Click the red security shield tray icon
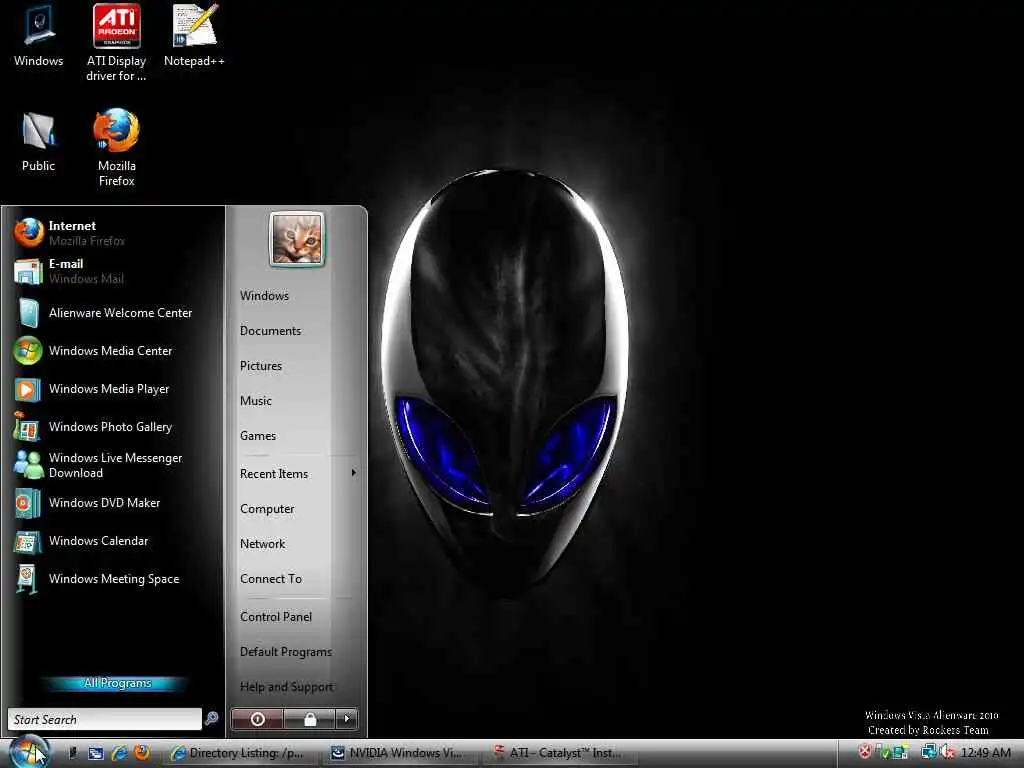This screenshot has height=768, width=1024. 864,752
